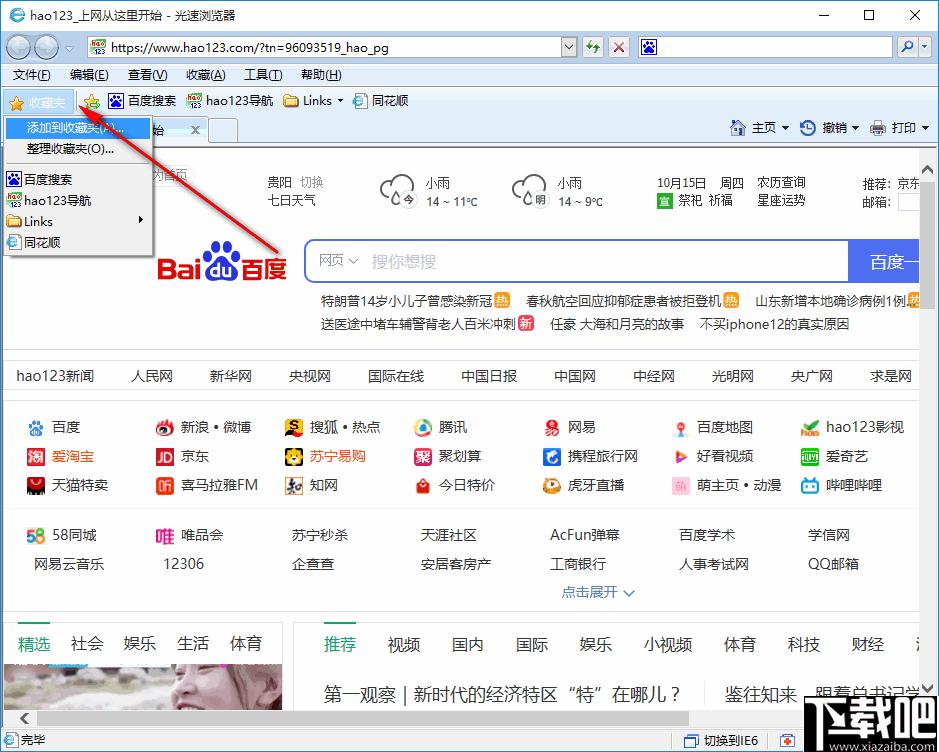This screenshot has height=752, width=939.
Task: Open 哔哩哔哩 site link
Action: pyautogui.click(x=841, y=485)
